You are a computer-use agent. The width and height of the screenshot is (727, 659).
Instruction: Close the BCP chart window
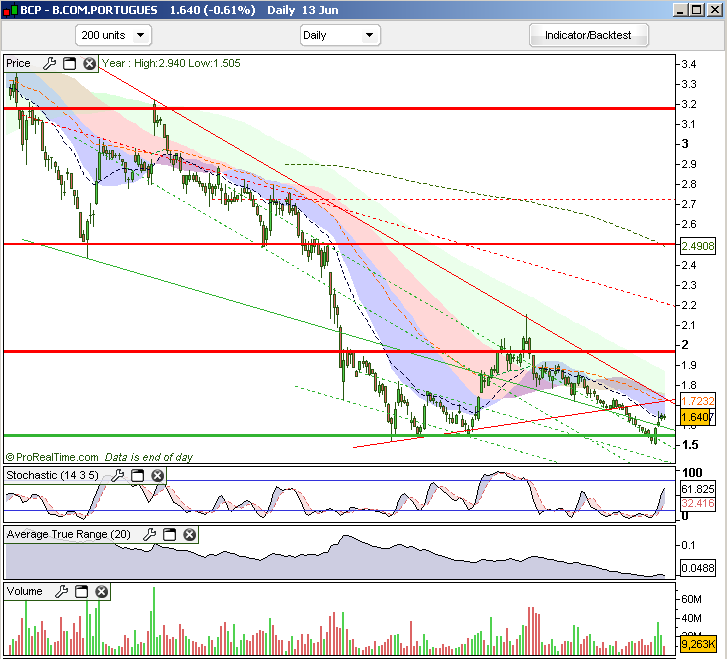714,10
